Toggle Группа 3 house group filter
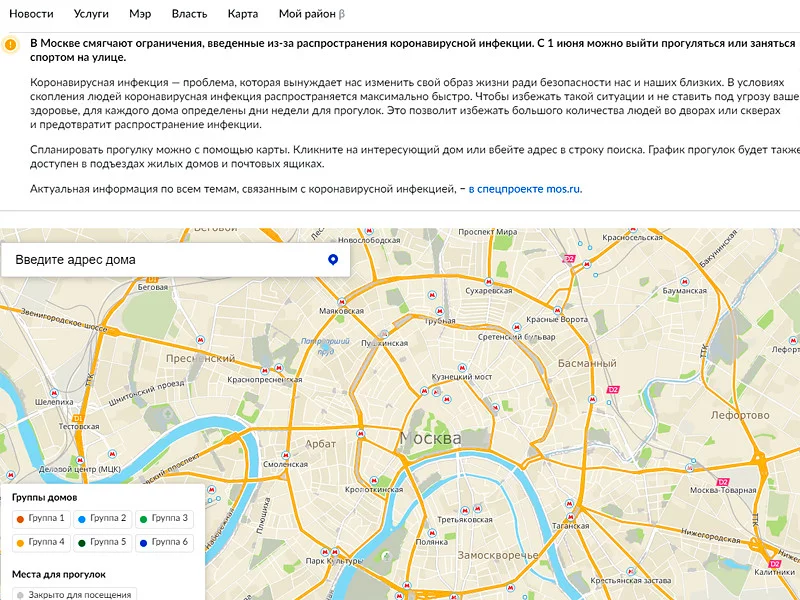The image size is (800, 600). coord(164,518)
